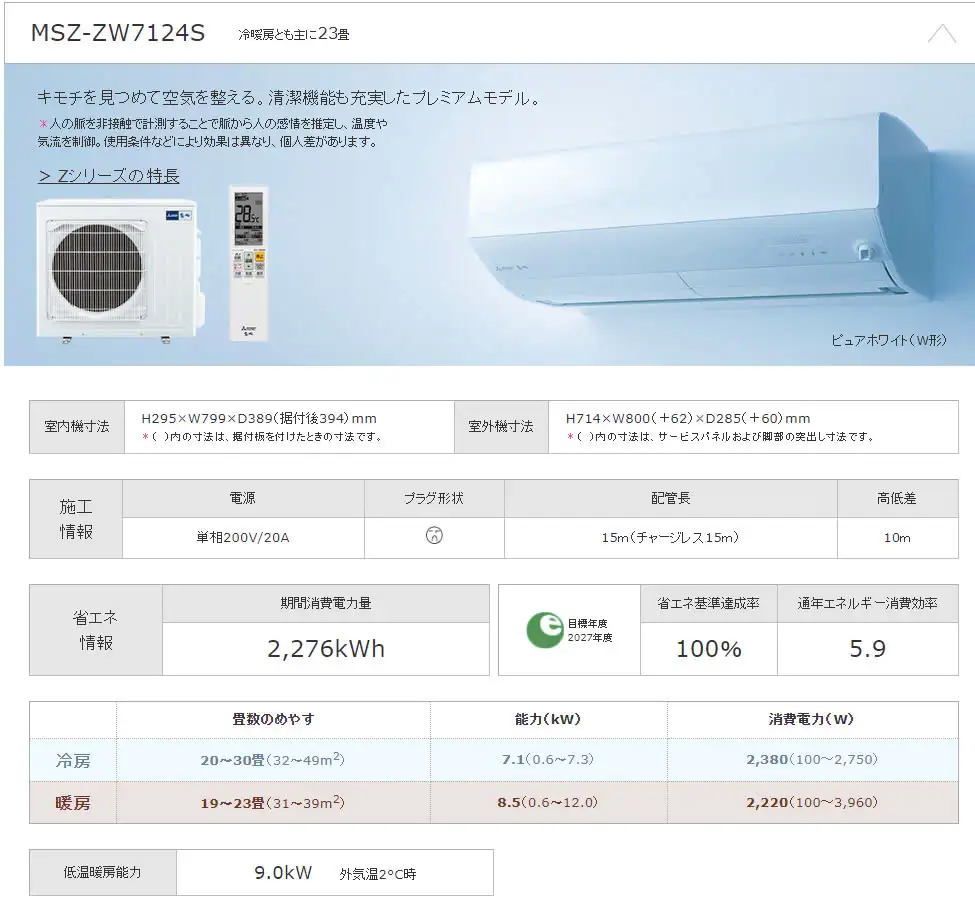Click the 外気温2℃時 note
Viewport: 975px width, 903px height.
pos(377,874)
